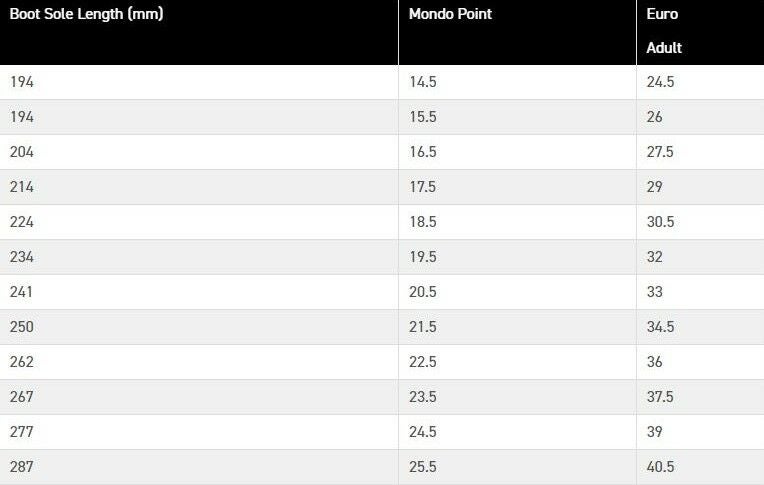
Task: Click Euro size 24.5 cell
Action: [660, 82]
